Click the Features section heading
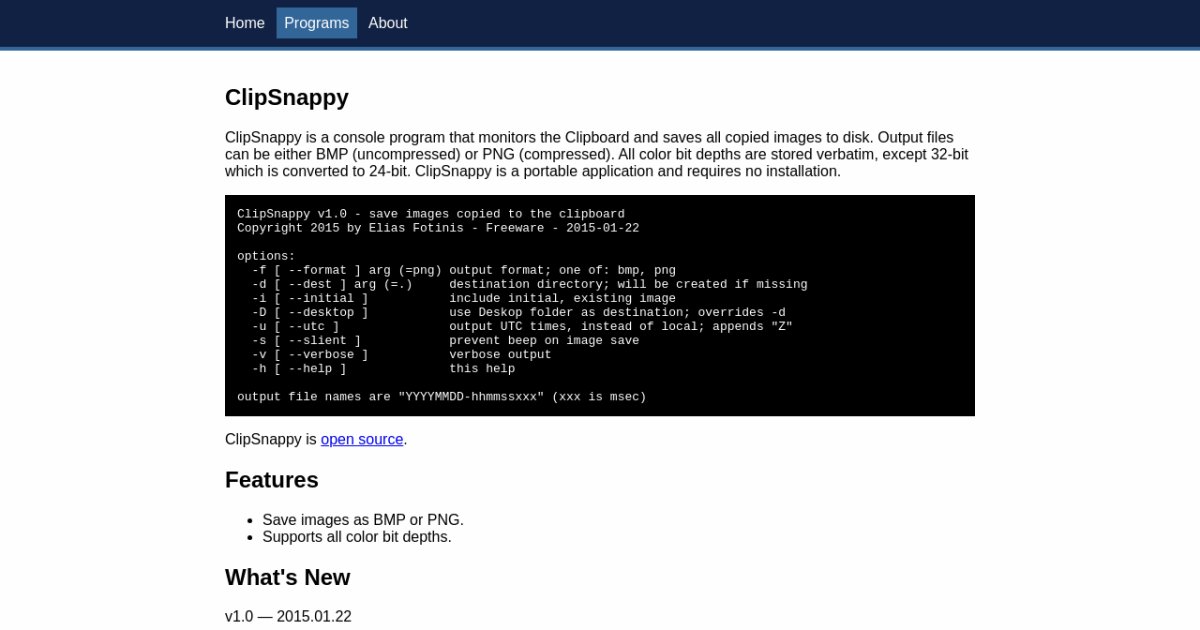The width and height of the screenshot is (1200, 630). point(272,480)
